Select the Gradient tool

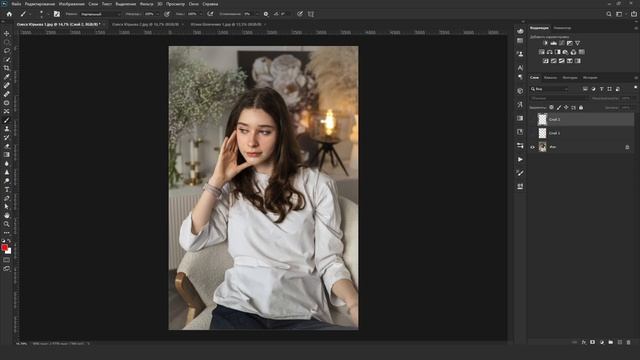click(x=7, y=155)
